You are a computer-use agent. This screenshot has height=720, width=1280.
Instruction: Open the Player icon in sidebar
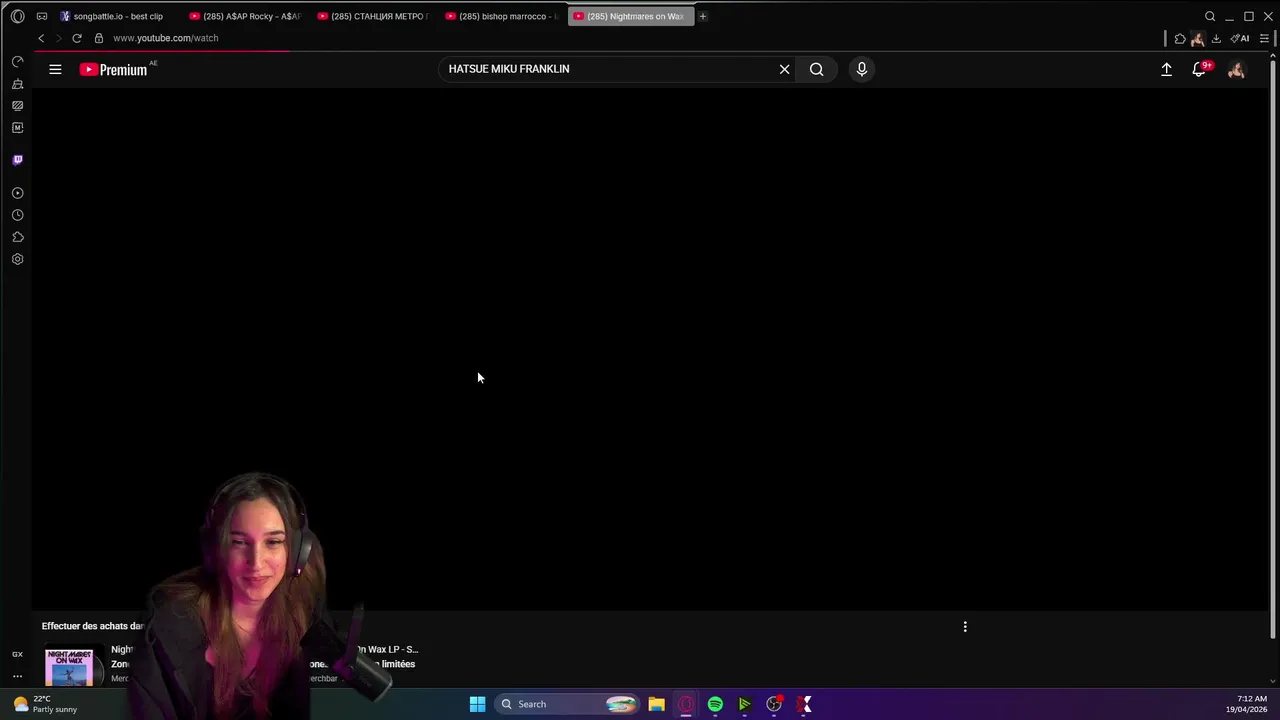point(17,193)
